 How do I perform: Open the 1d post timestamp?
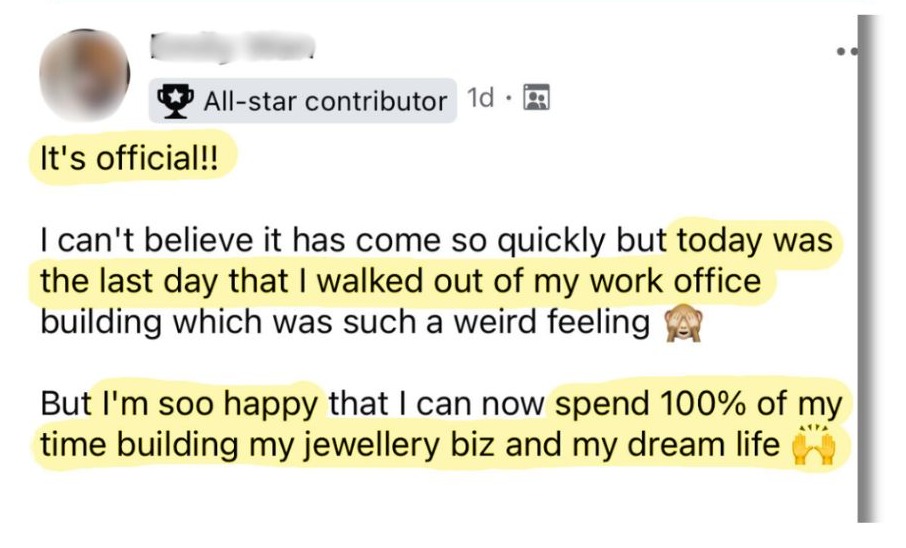point(480,98)
